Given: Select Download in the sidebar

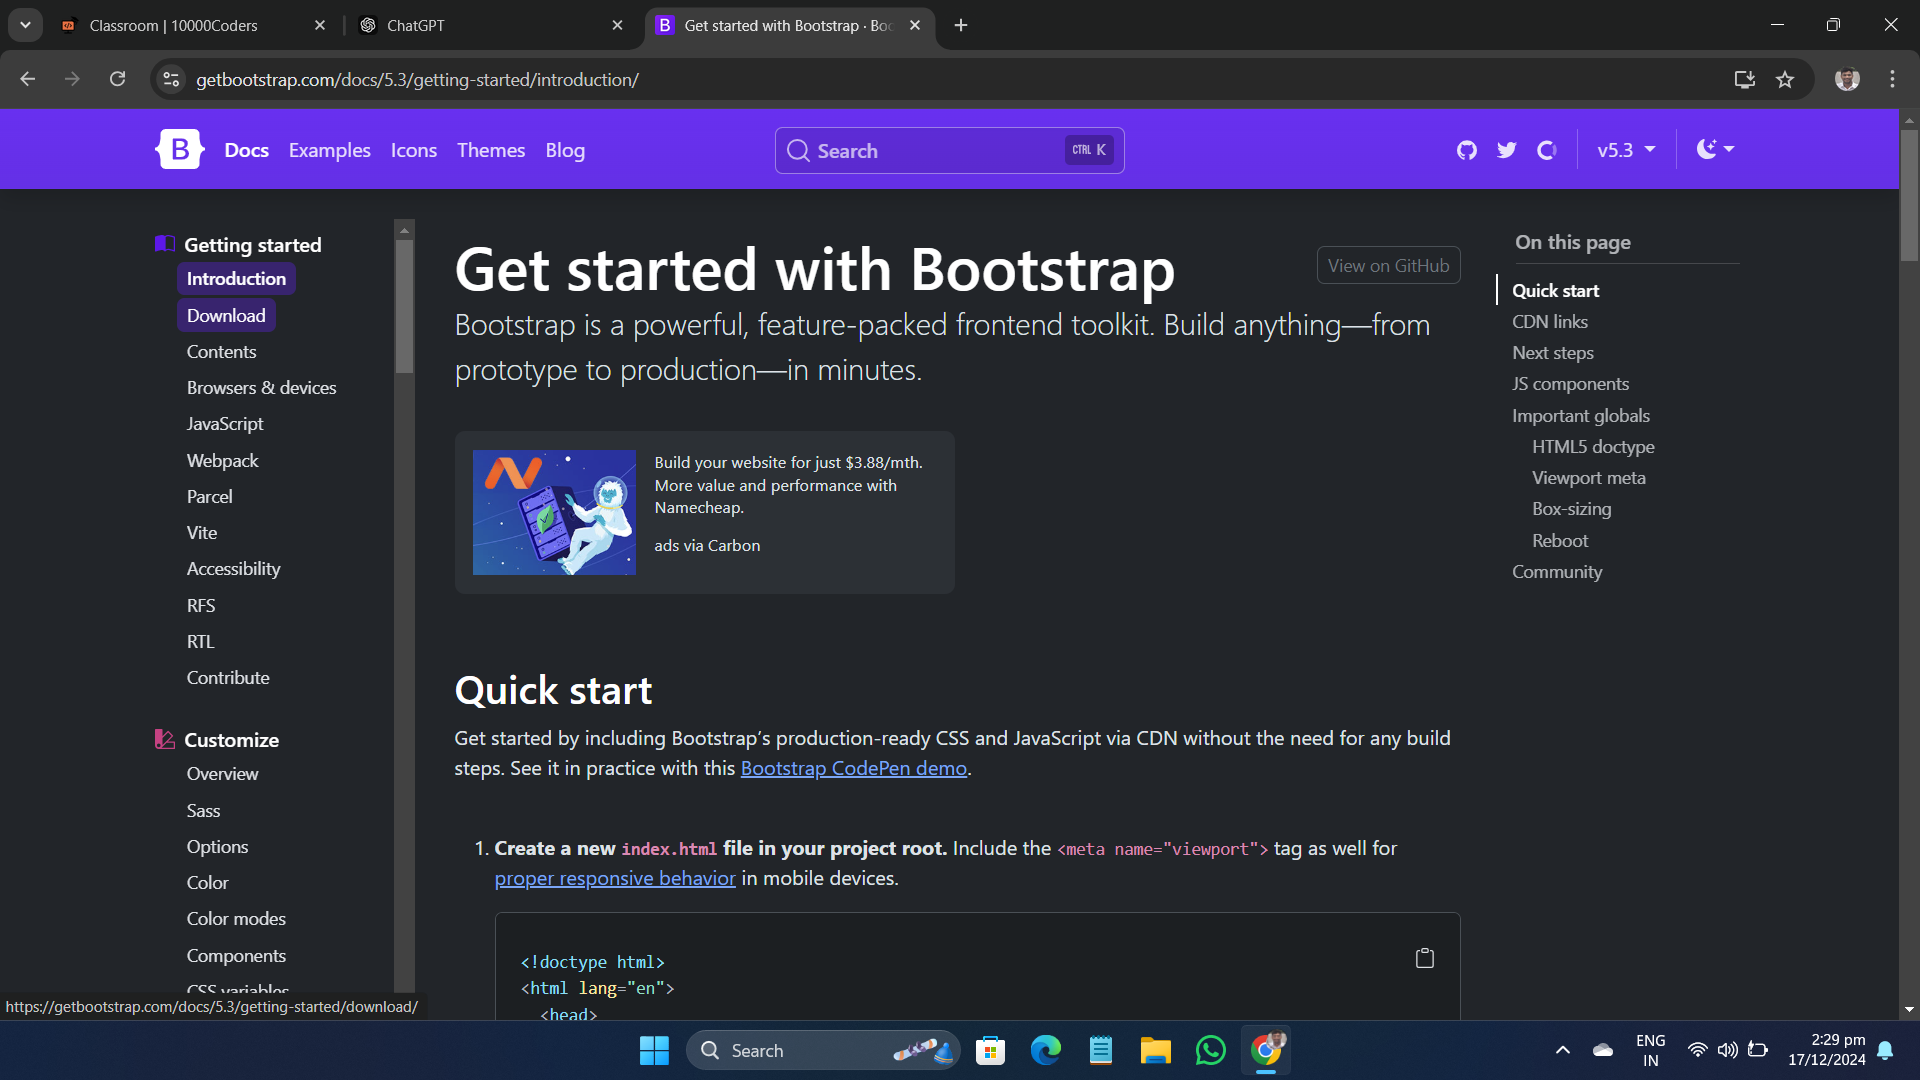Looking at the screenshot, I should pos(226,315).
